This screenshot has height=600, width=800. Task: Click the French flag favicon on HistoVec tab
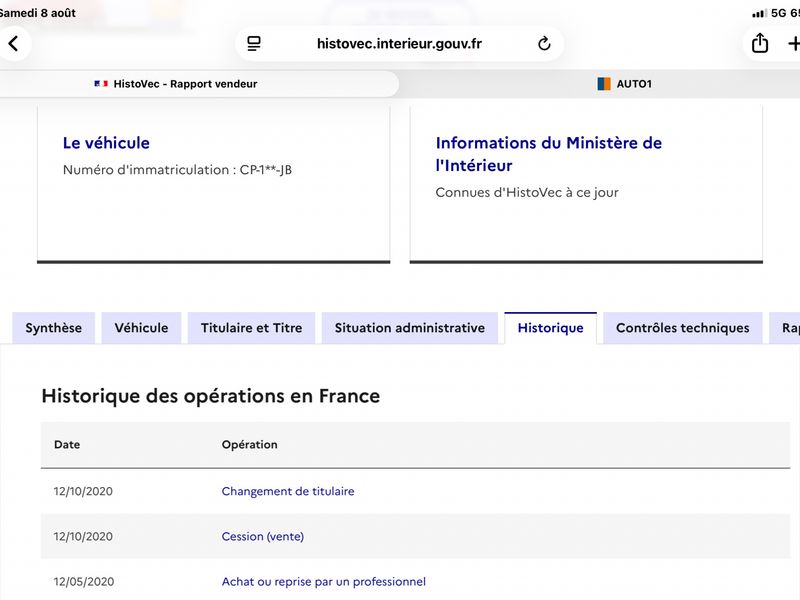[101, 84]
